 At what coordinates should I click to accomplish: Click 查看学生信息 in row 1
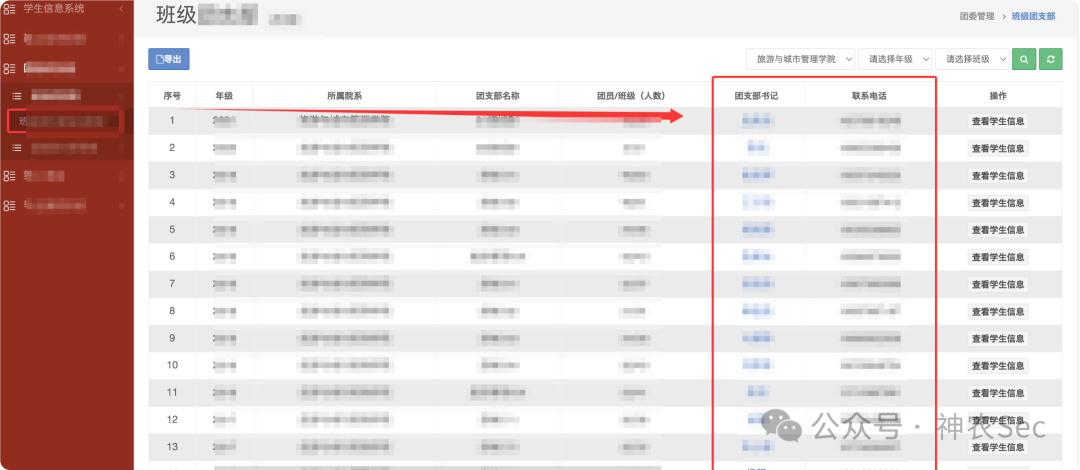pyautogui.click(x=998, y=121)
